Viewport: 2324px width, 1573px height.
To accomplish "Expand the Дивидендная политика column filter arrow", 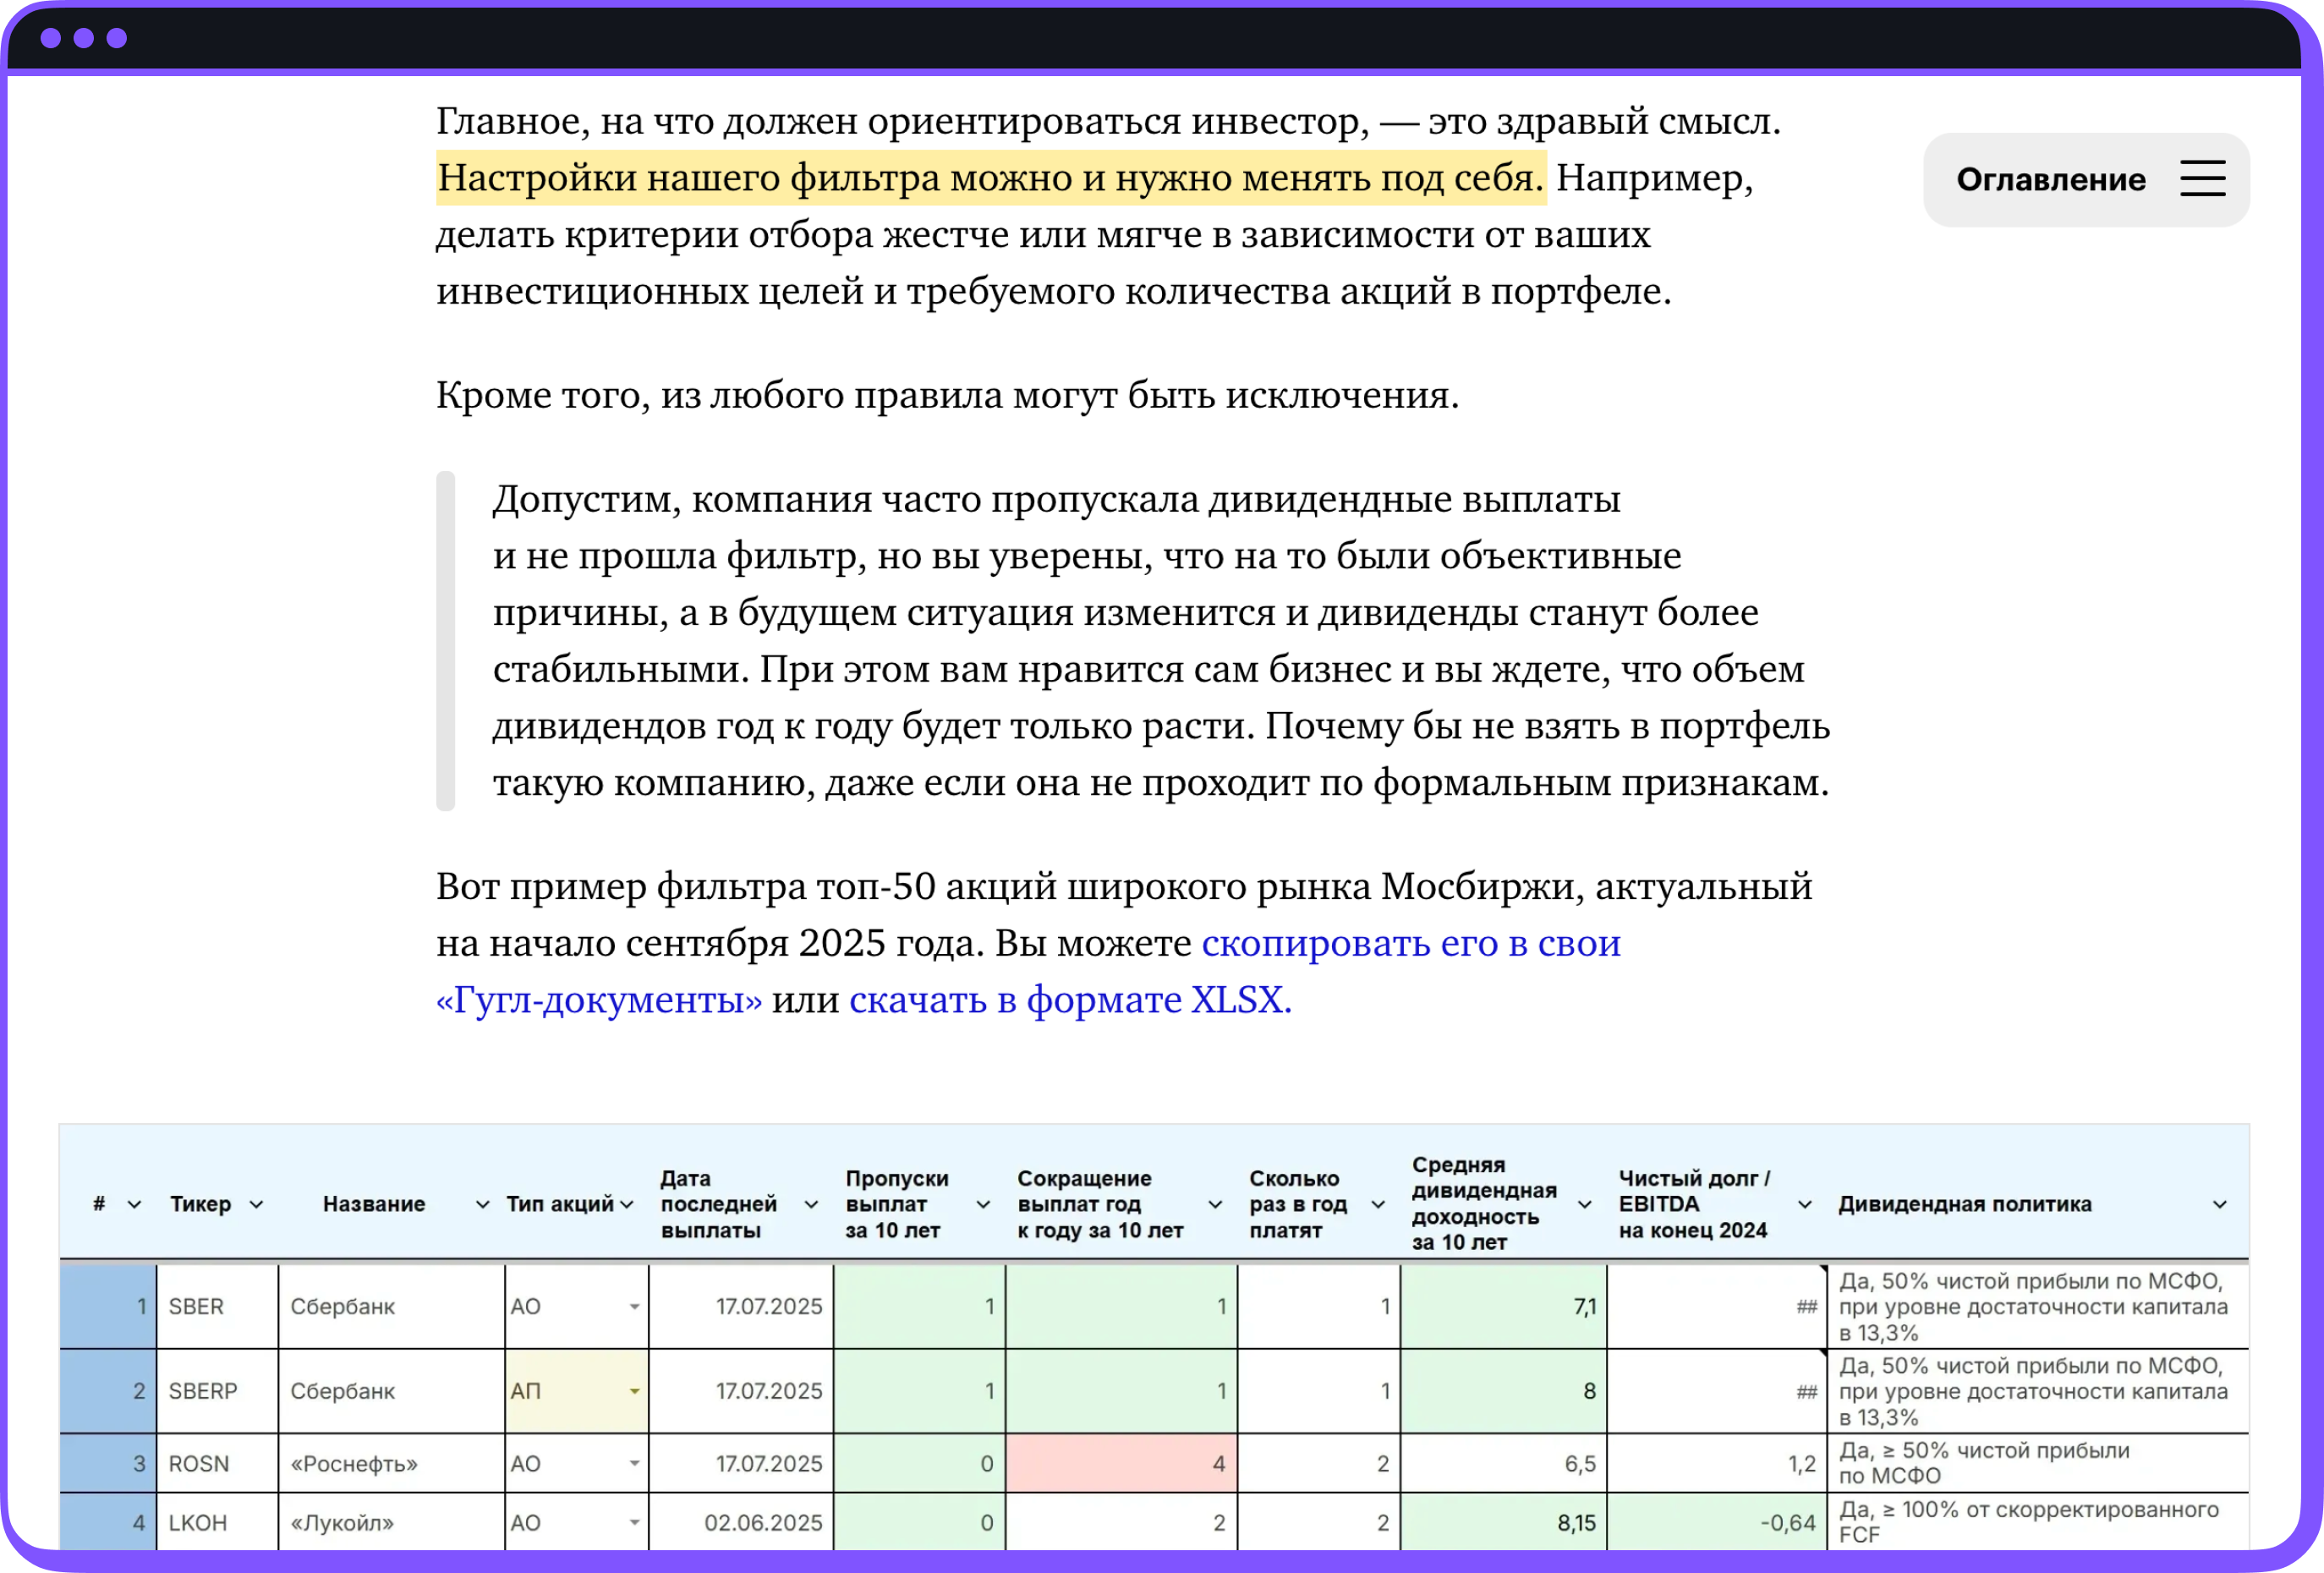I will 2219,1205.
